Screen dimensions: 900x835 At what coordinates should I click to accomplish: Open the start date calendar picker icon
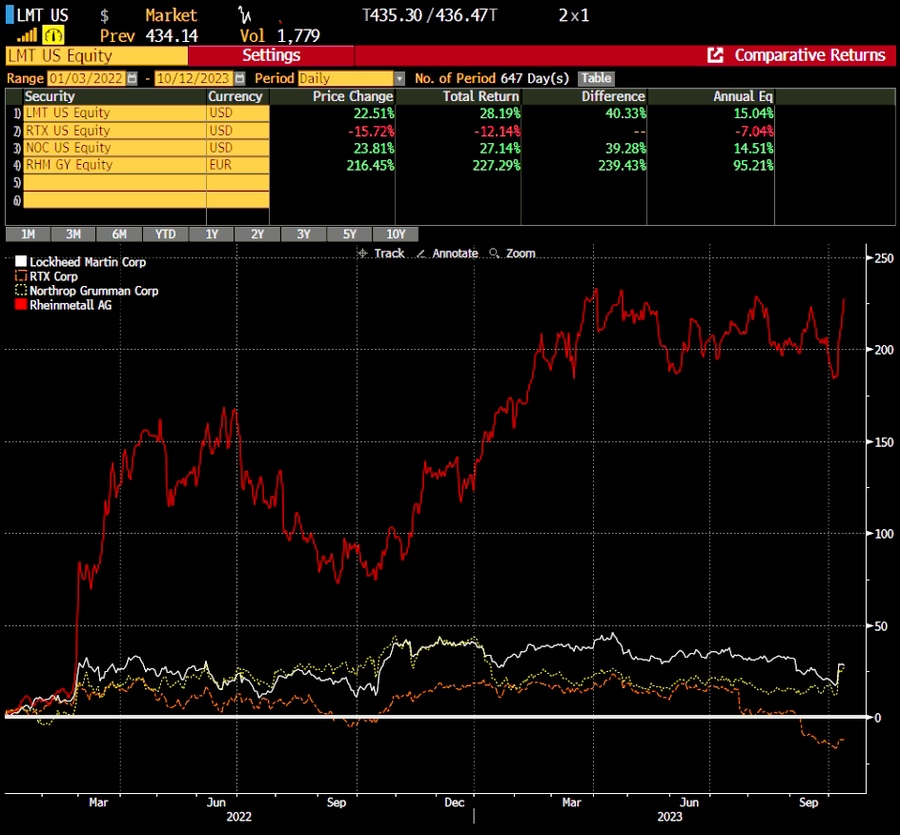(132, 79)
